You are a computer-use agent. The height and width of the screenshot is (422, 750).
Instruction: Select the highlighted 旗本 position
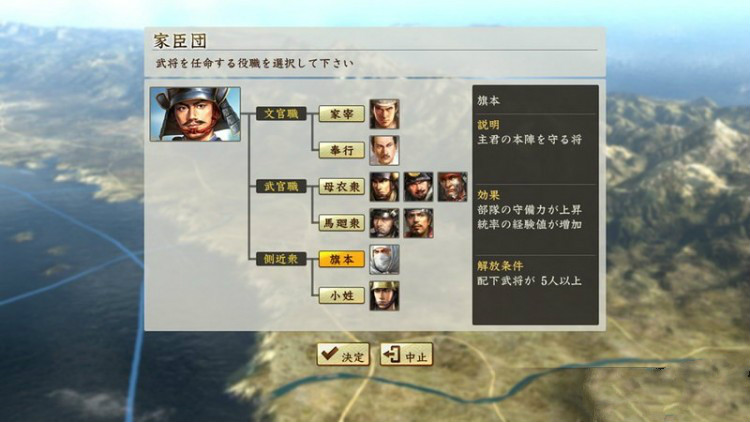pyautogui.click(x=342, y=259)
